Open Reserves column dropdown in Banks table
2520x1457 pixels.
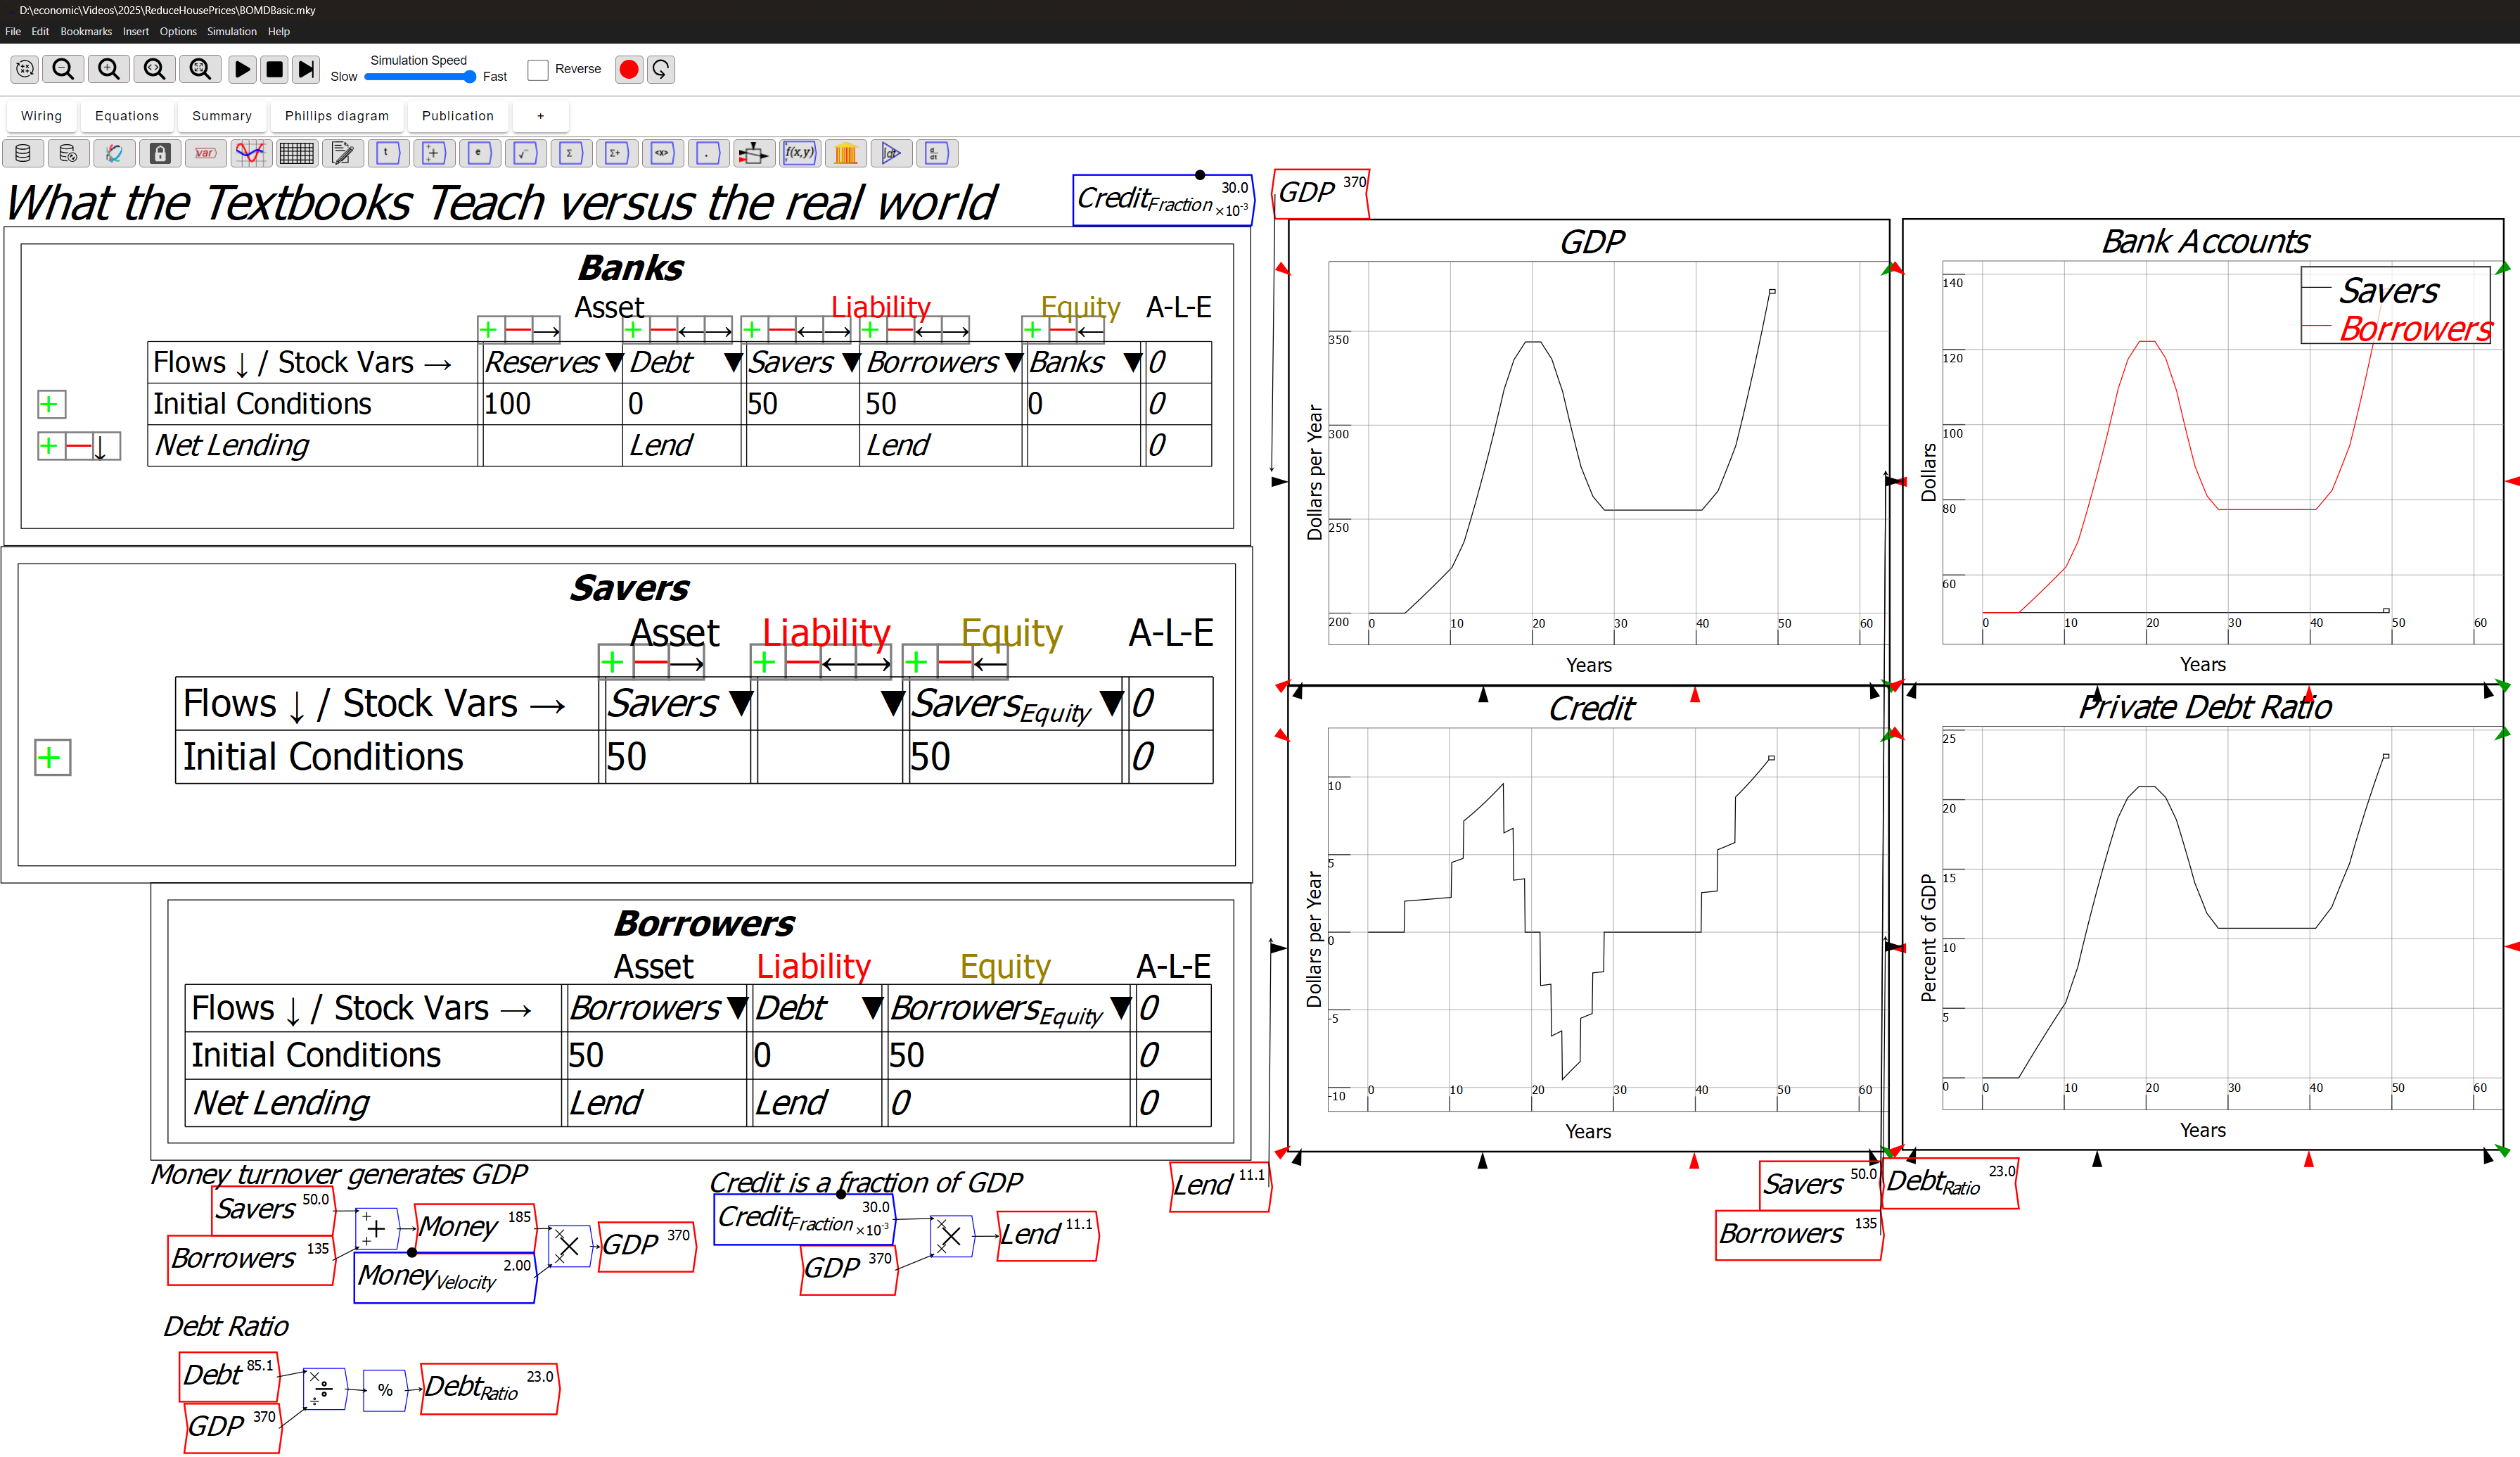(614, 362)
